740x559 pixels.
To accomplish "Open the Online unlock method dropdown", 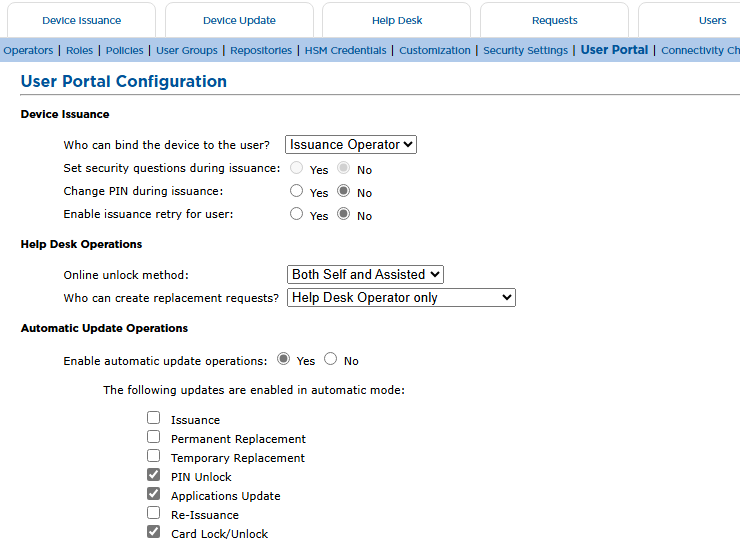I will 365,274.
